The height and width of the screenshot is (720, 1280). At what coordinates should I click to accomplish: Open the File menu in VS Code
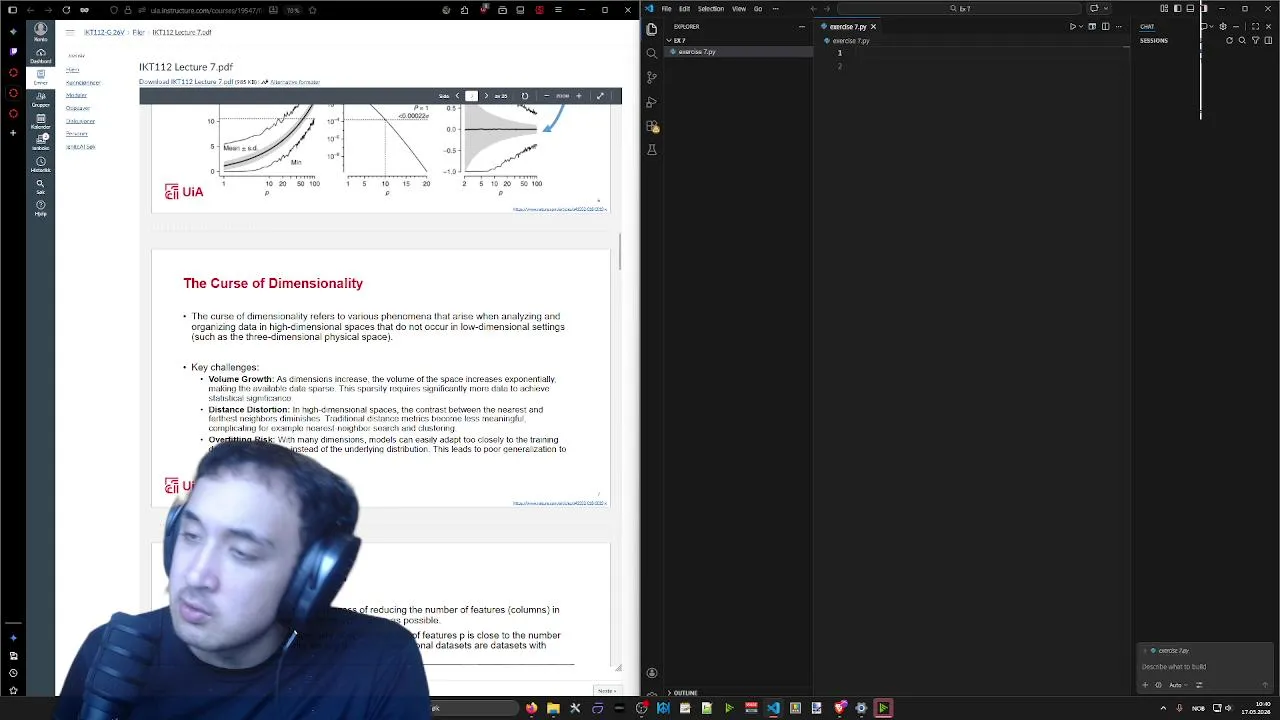666,9
